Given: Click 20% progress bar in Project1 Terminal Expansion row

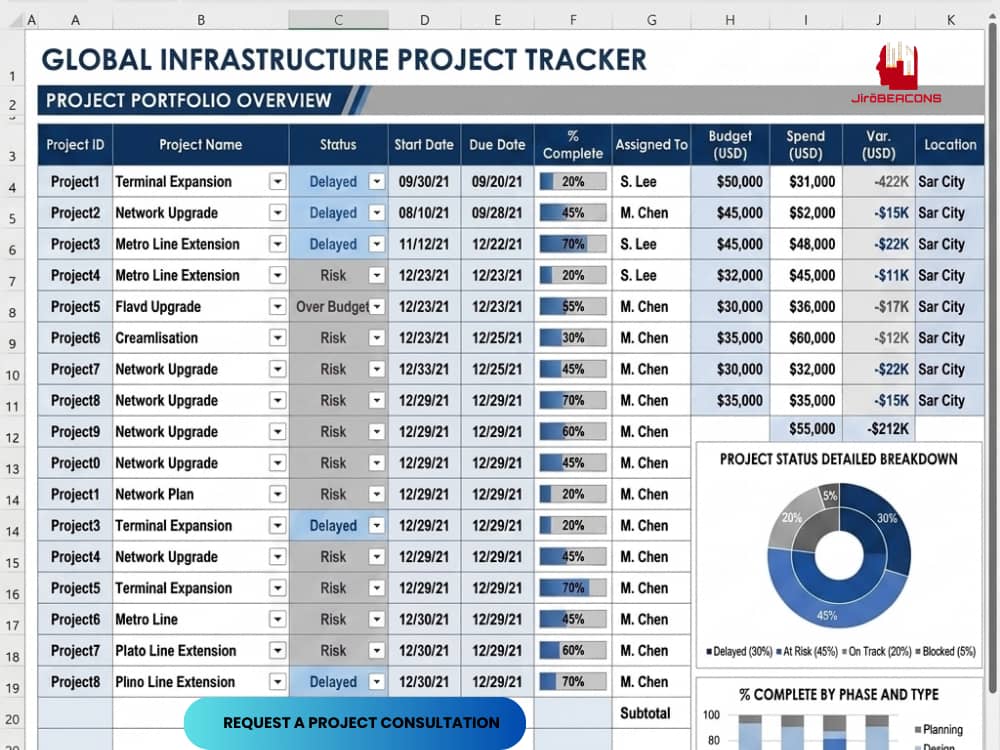Looking at the screenshot, I should pyautogui.click(x=573, y=182).
